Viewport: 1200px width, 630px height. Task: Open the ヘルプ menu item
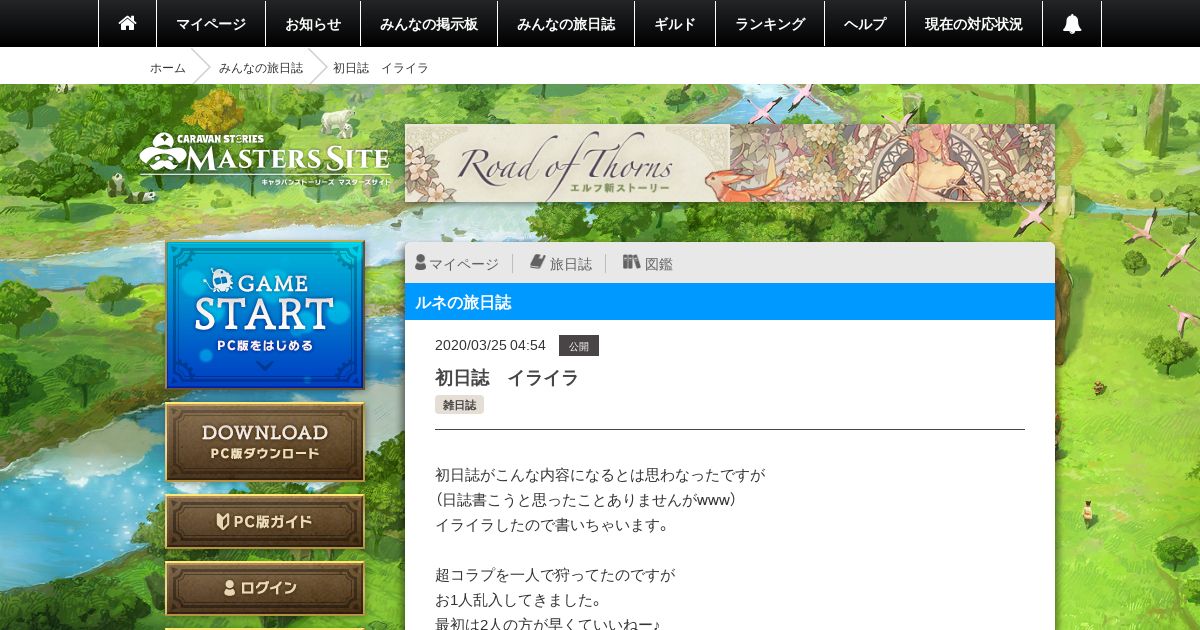coord(865,23)
